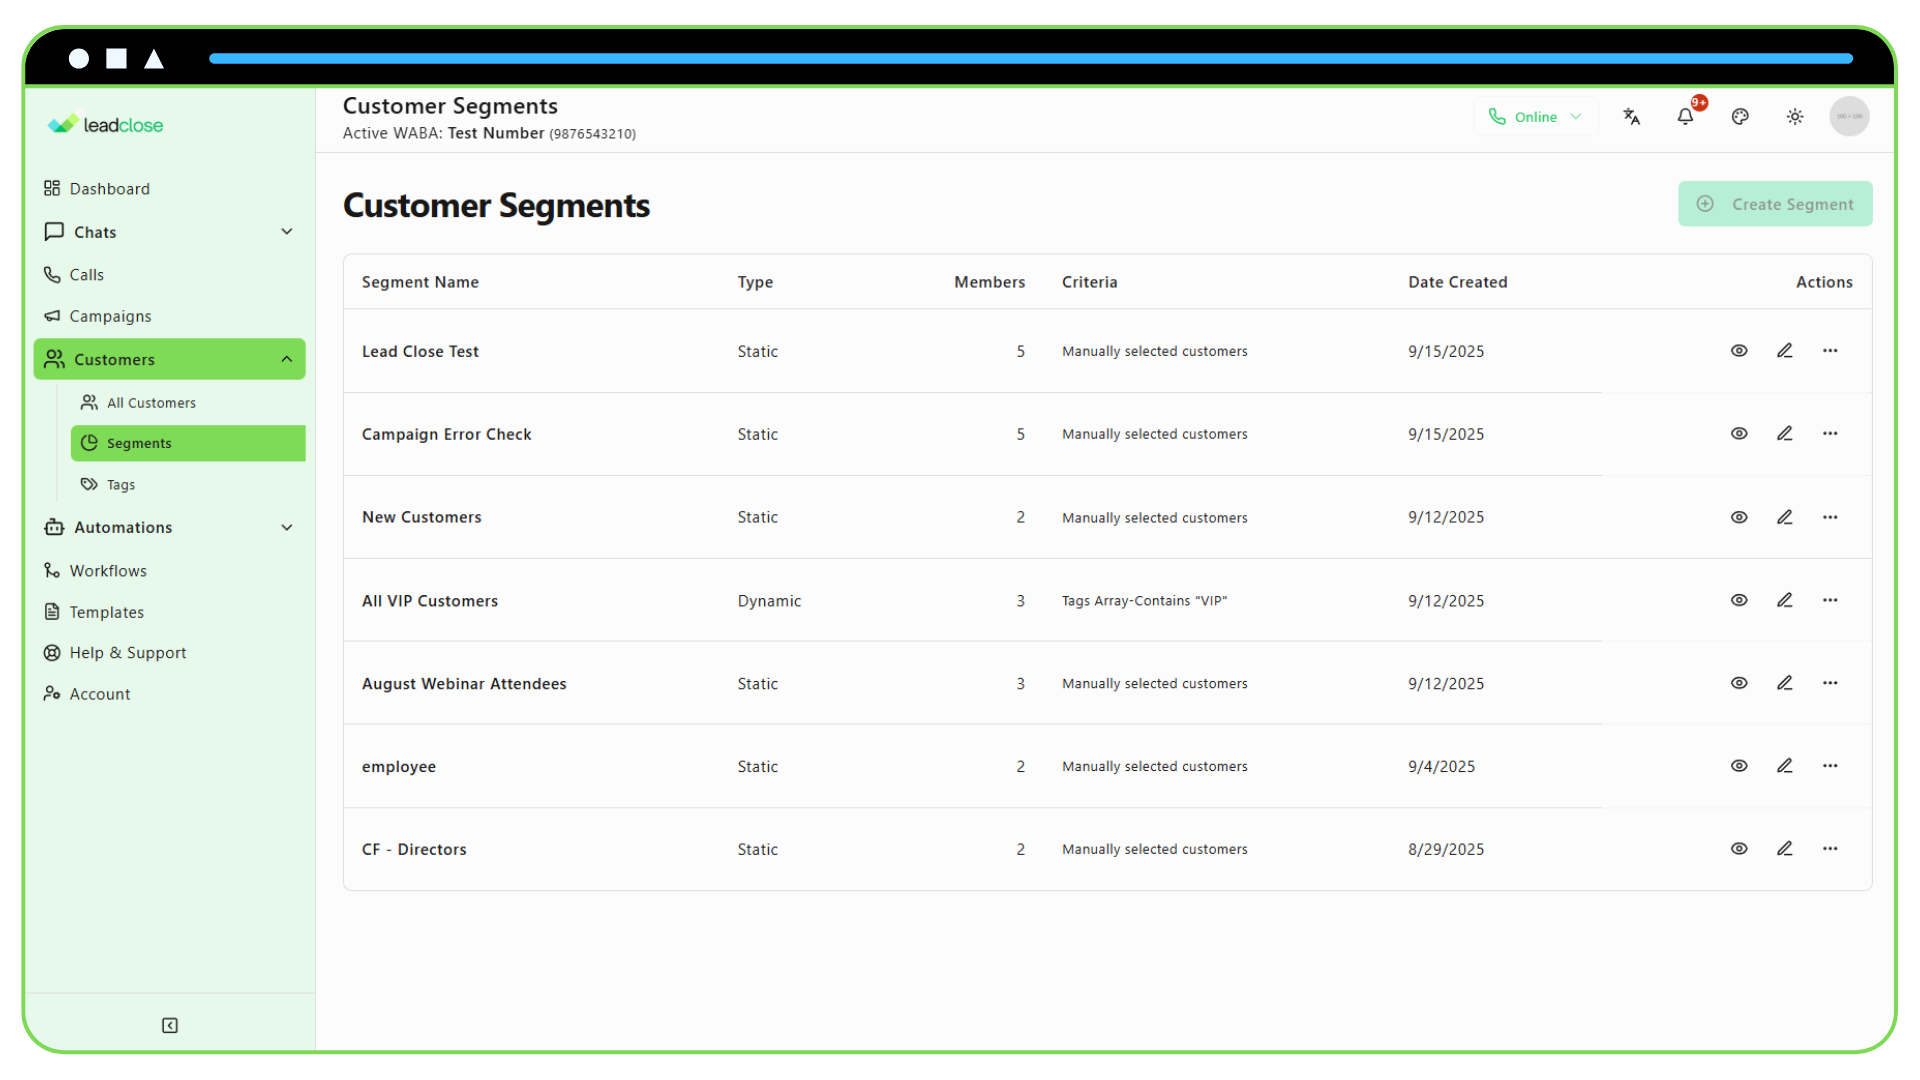Open Help & Support
This screenshot has width=1920, height=1080.
127,652
